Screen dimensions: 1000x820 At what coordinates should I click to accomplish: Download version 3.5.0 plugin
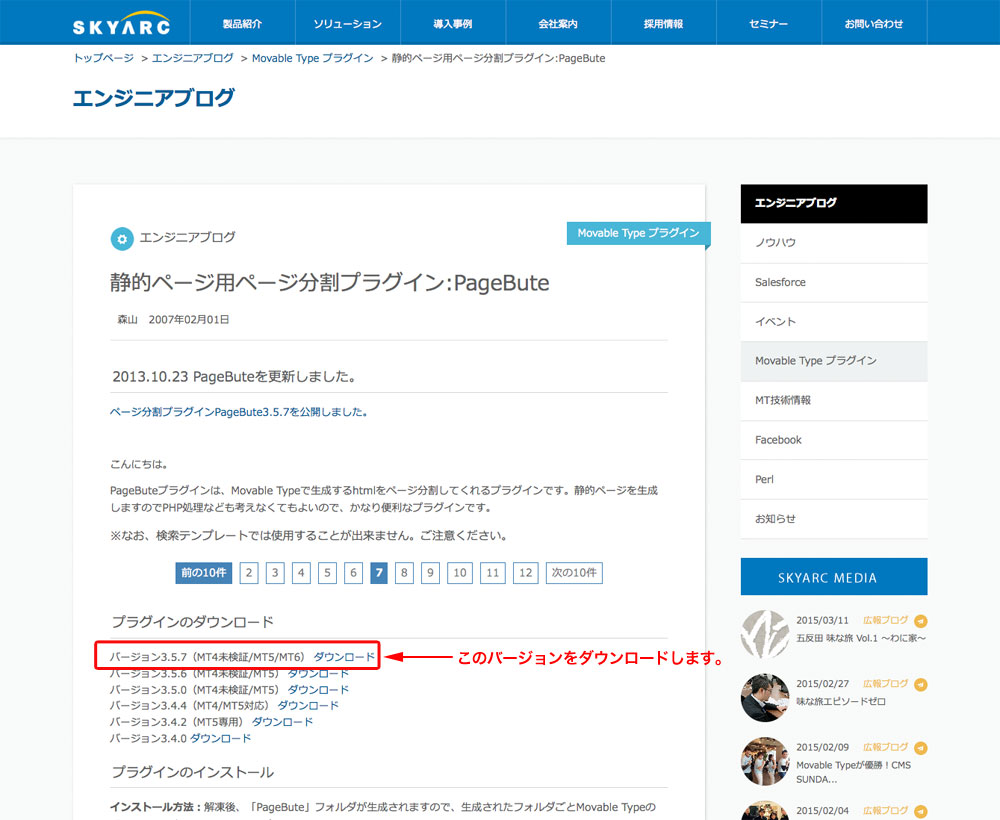tap(318, 690)
